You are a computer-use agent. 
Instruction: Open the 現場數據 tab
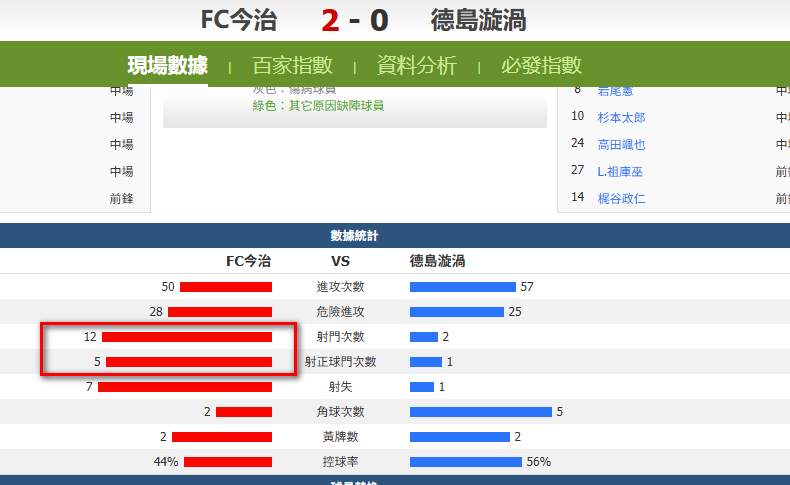[167, 66]
